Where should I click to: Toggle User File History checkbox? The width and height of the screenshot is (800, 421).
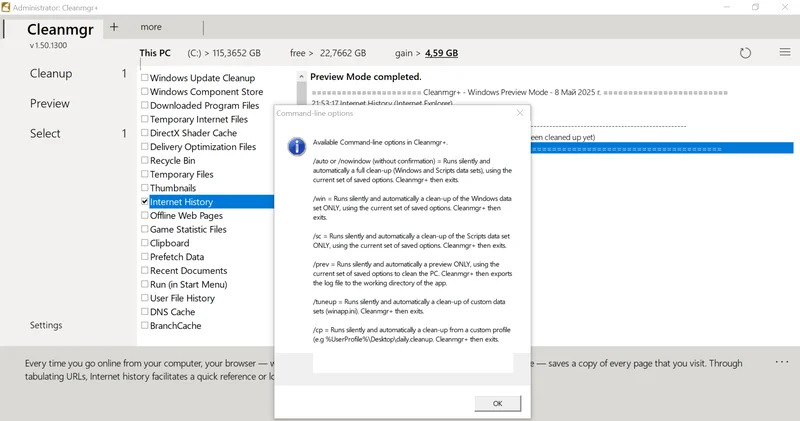pos(145,298)
